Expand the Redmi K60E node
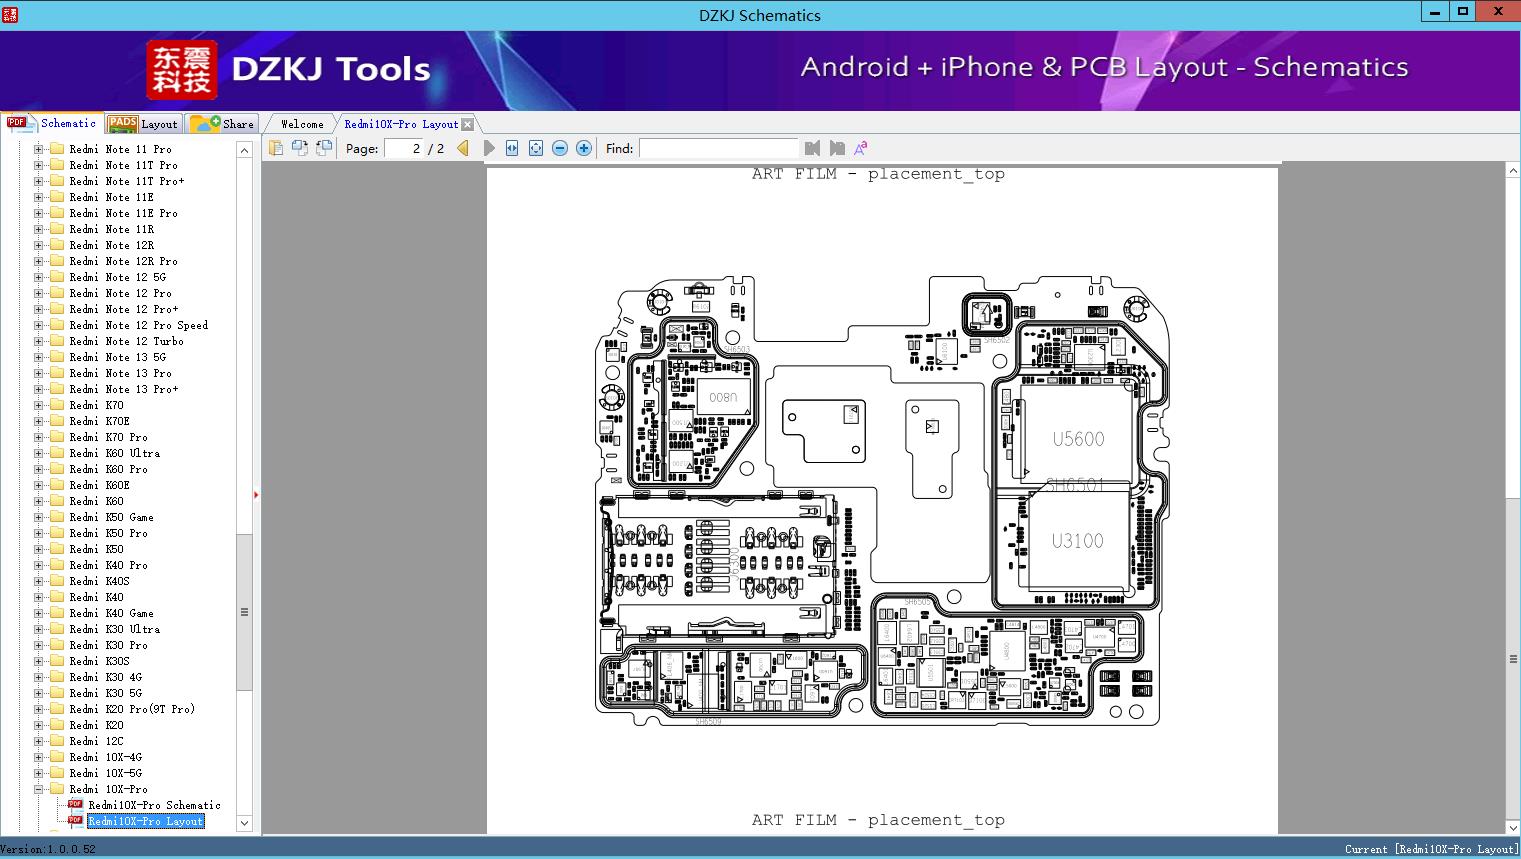The height and width of the screenshot is (859, 1521). point(38,485)
